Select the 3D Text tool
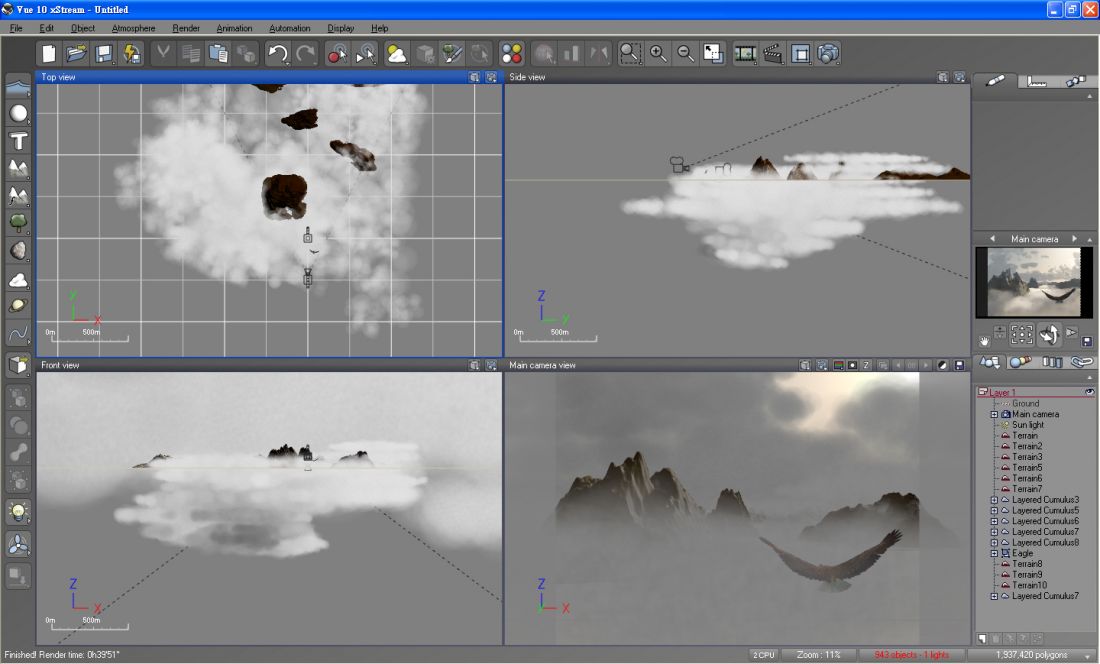 tap(18, 141)
